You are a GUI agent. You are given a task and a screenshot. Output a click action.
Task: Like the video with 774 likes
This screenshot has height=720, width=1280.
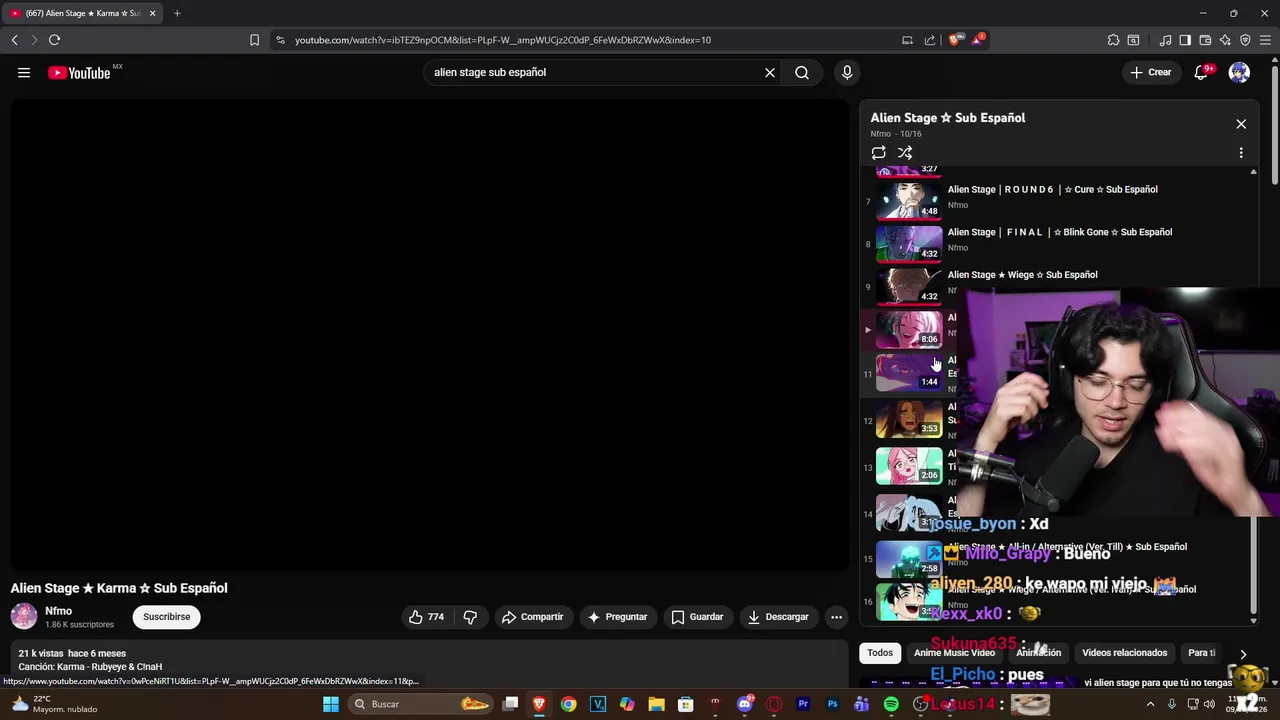[426, 617]
